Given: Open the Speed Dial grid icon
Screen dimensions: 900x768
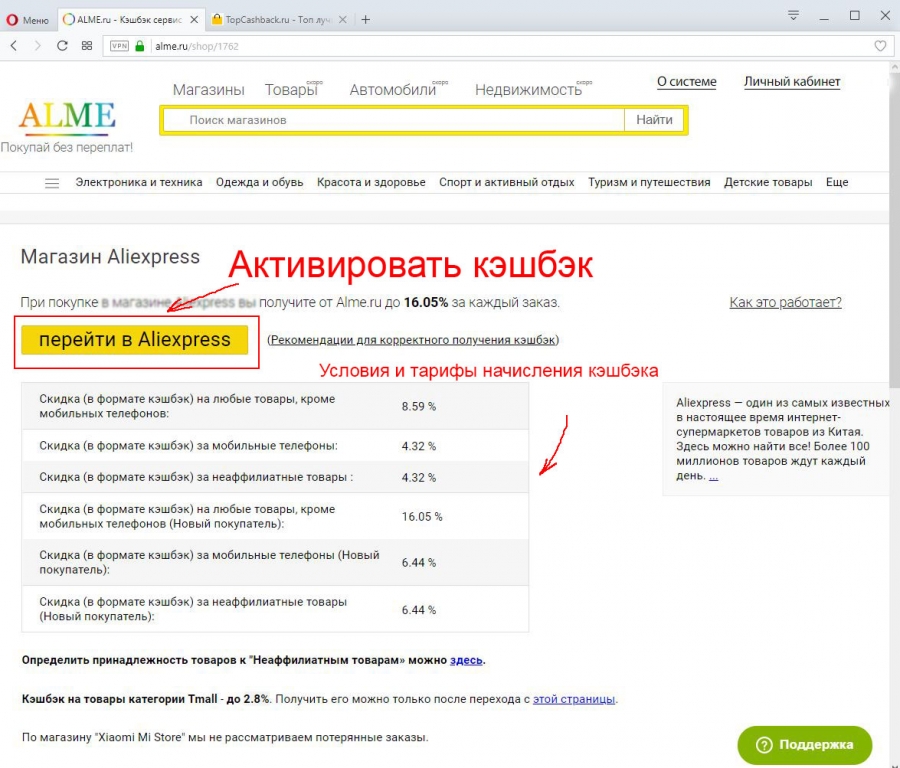Looking at the screenshot, I should coord(87,46).
